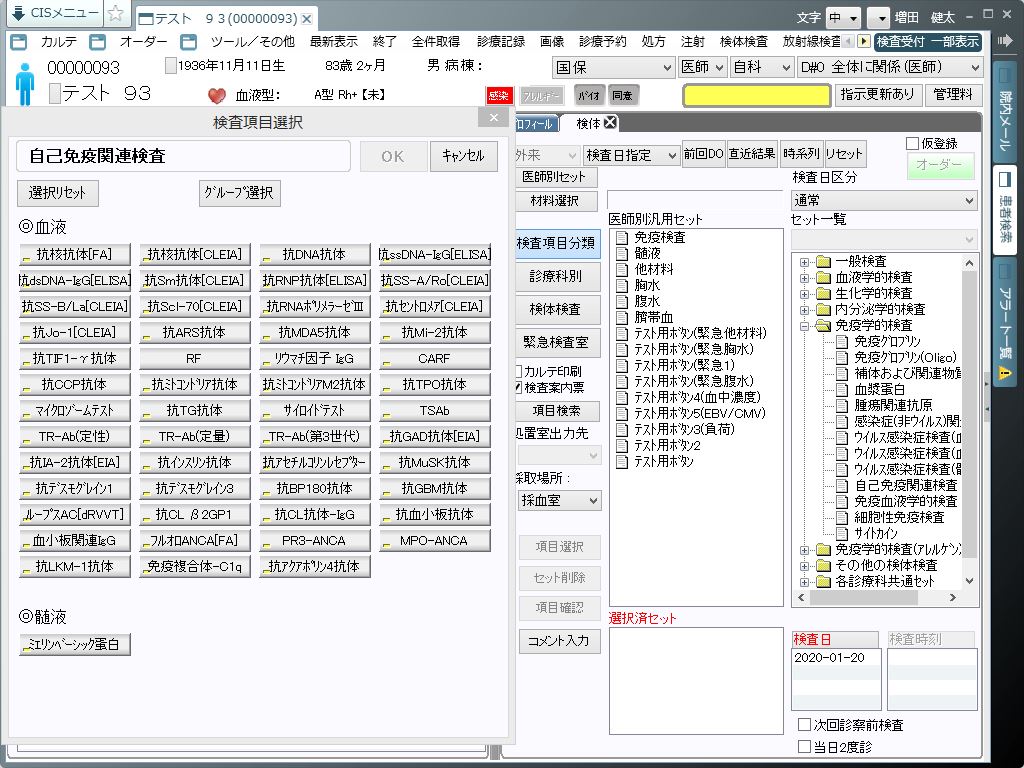Open the 処方 menu item

pos(653,42)
